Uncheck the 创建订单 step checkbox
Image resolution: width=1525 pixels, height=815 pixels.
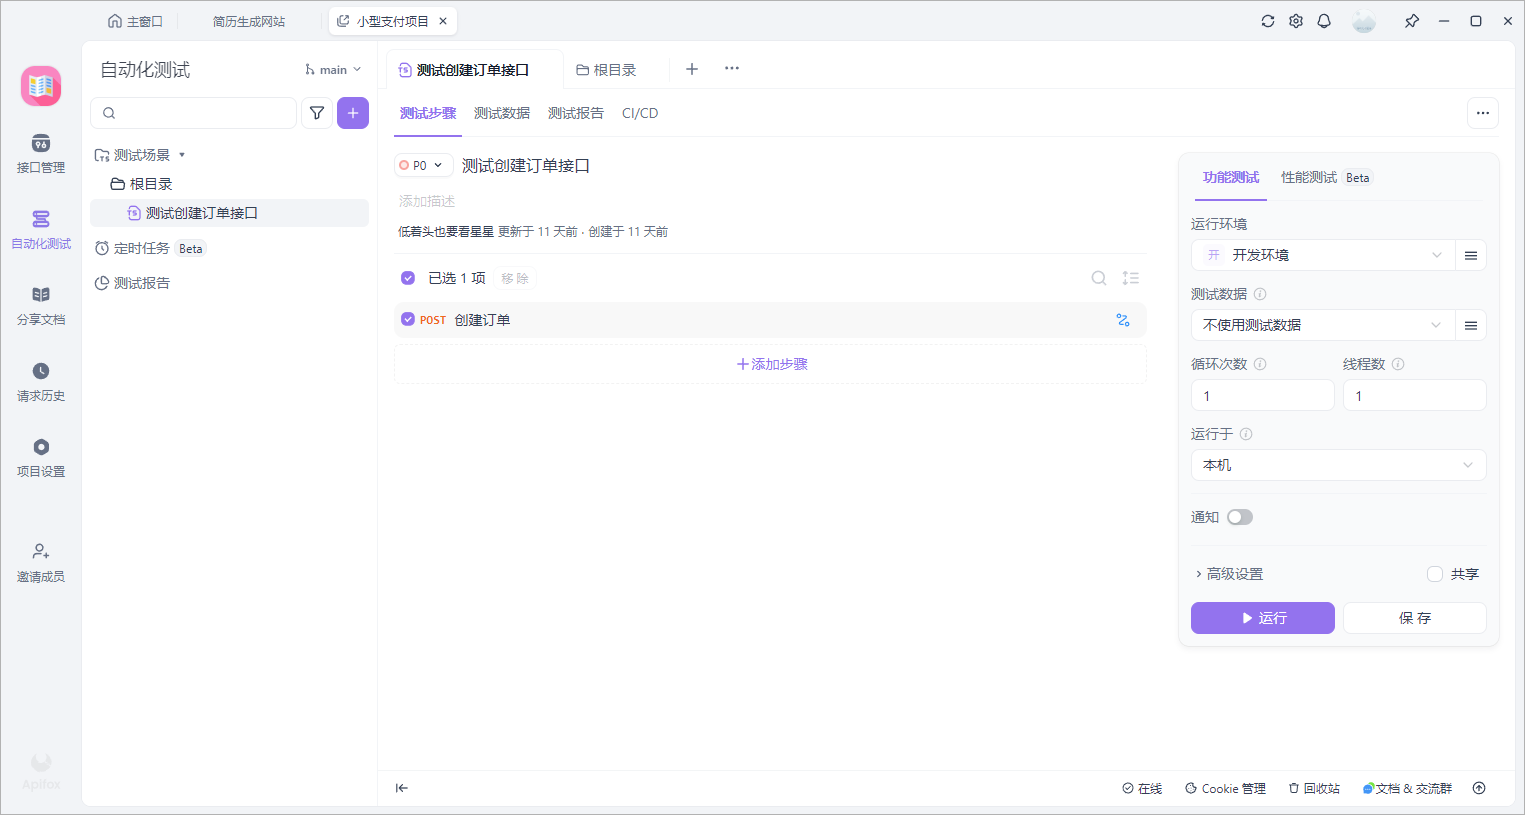coord(408,320)
